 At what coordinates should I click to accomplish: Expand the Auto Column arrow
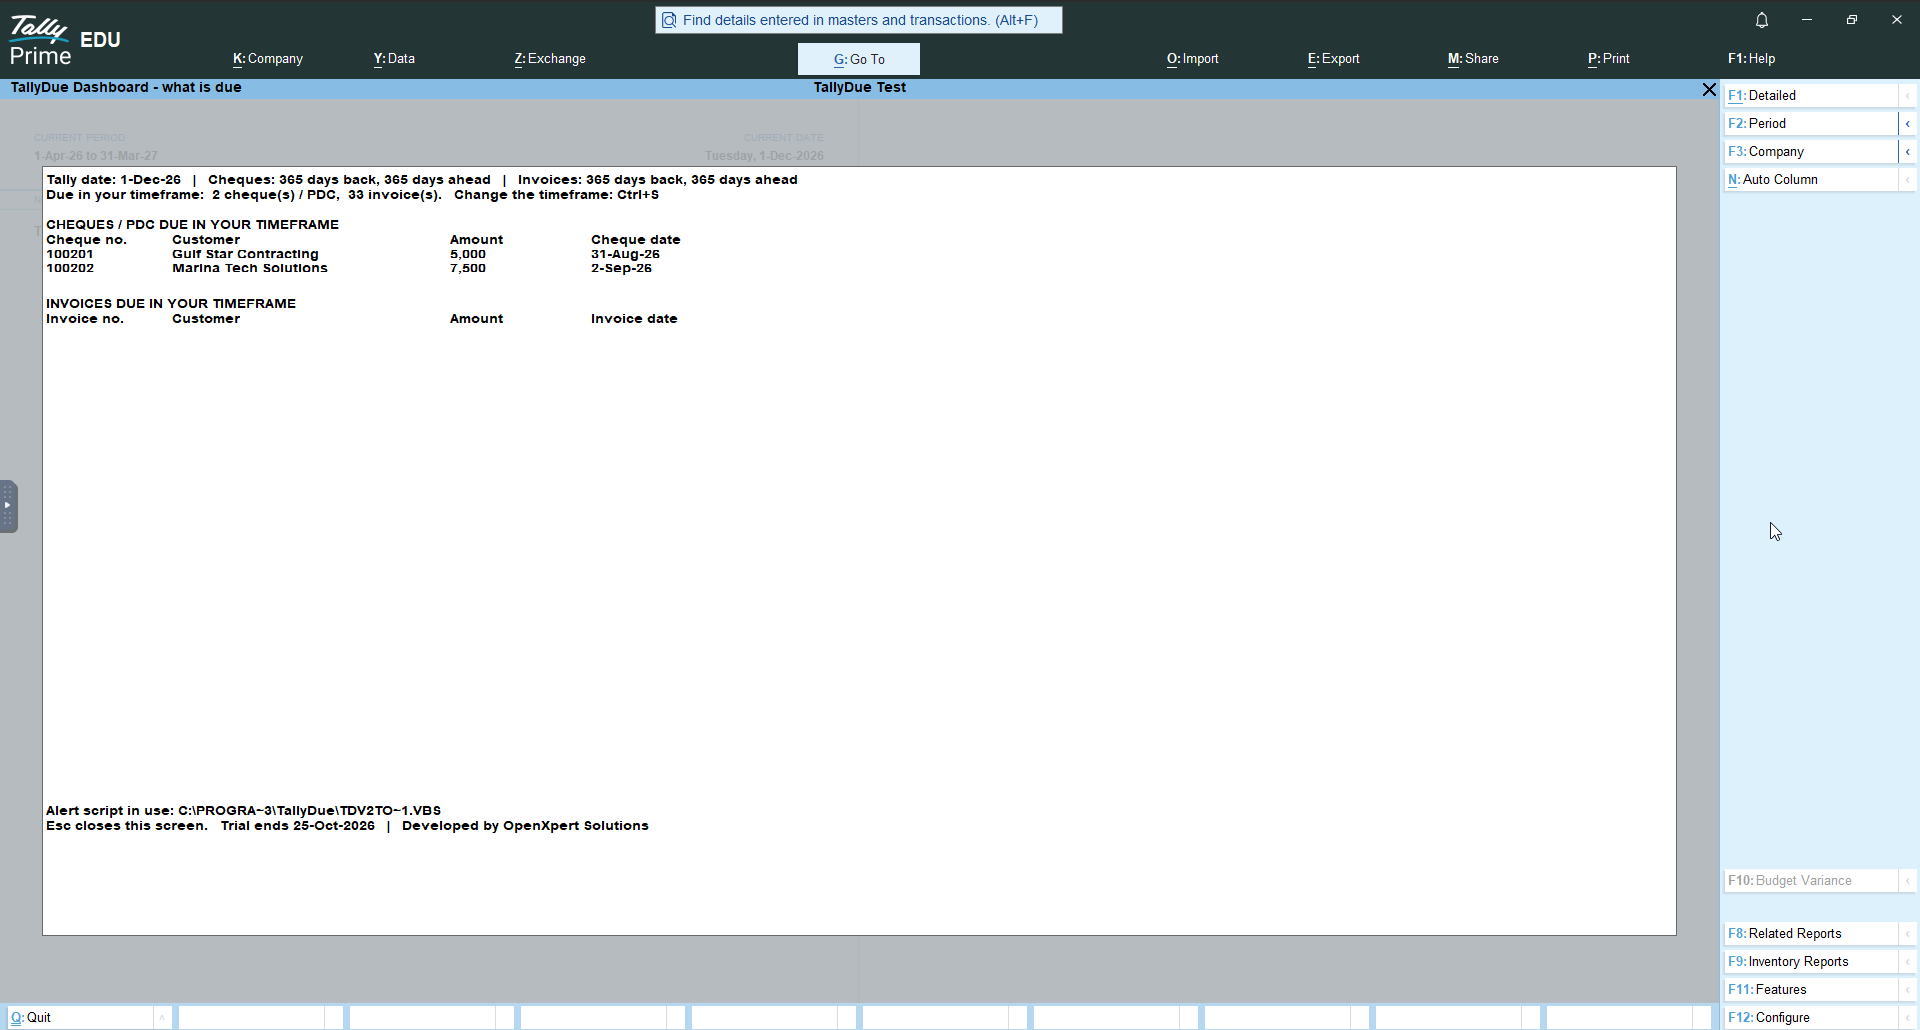point(1908,179)
